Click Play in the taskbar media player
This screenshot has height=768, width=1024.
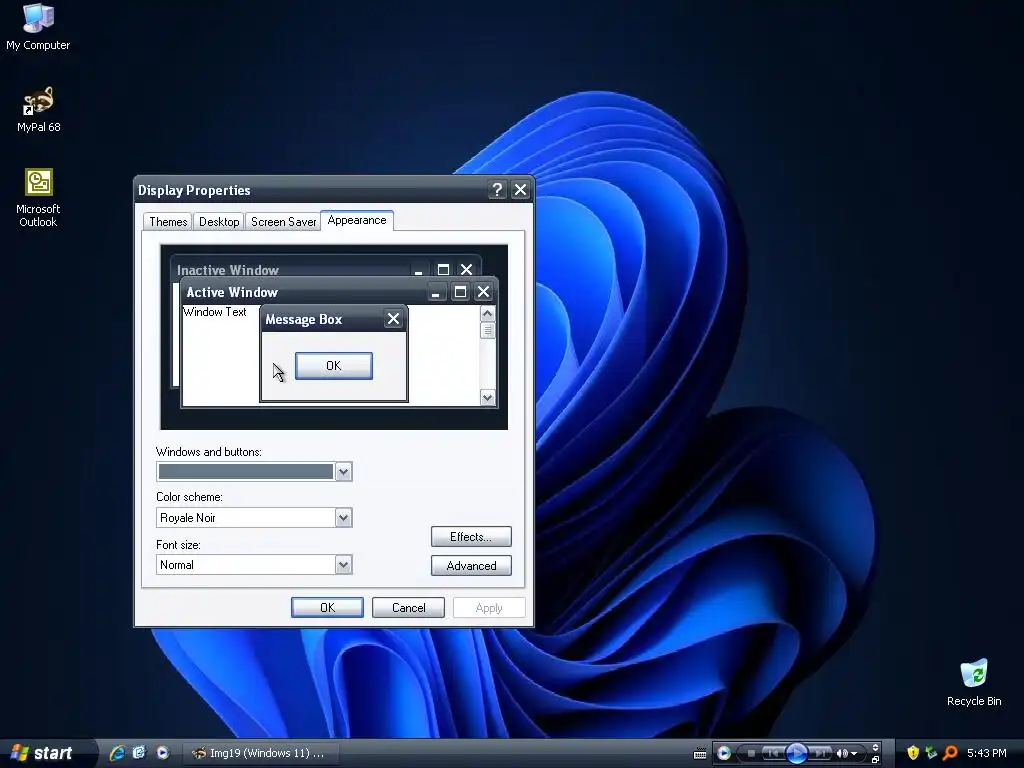point(797,753)
